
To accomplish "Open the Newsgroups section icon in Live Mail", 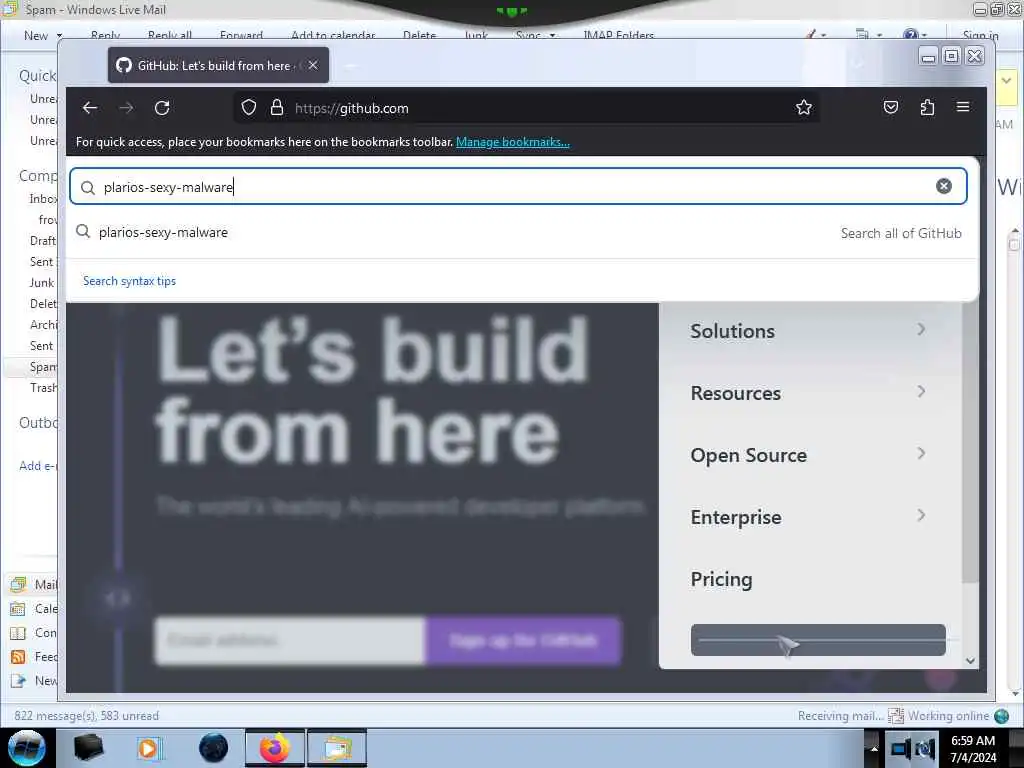I will tap(18, 681).
